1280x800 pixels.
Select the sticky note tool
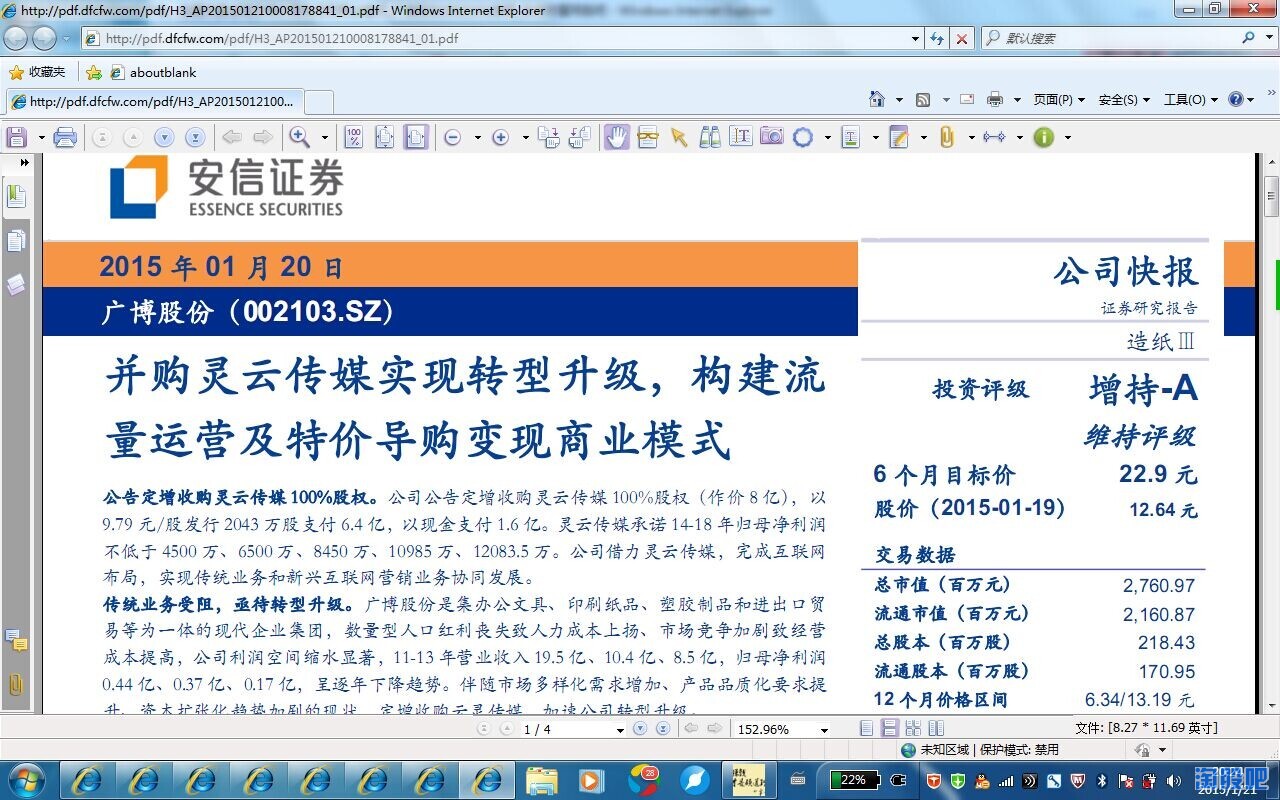coord(899,137)
